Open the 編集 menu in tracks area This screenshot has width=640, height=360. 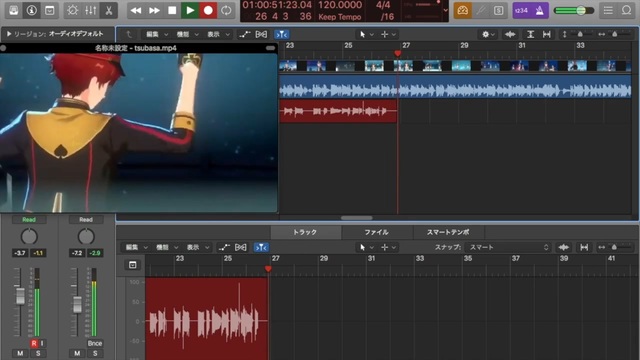click(x=157, y=35)
